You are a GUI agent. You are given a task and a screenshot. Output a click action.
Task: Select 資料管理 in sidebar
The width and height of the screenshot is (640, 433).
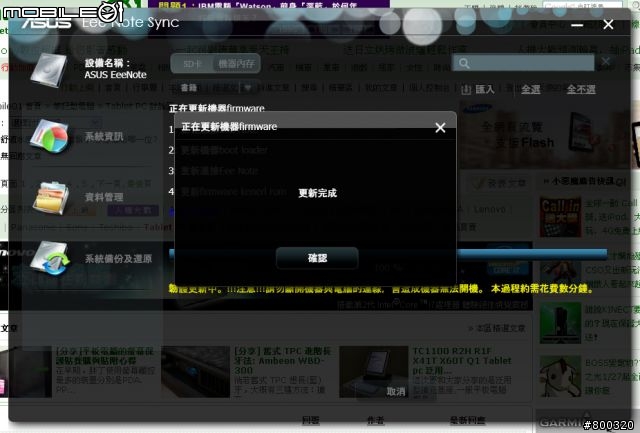[104, 198]
